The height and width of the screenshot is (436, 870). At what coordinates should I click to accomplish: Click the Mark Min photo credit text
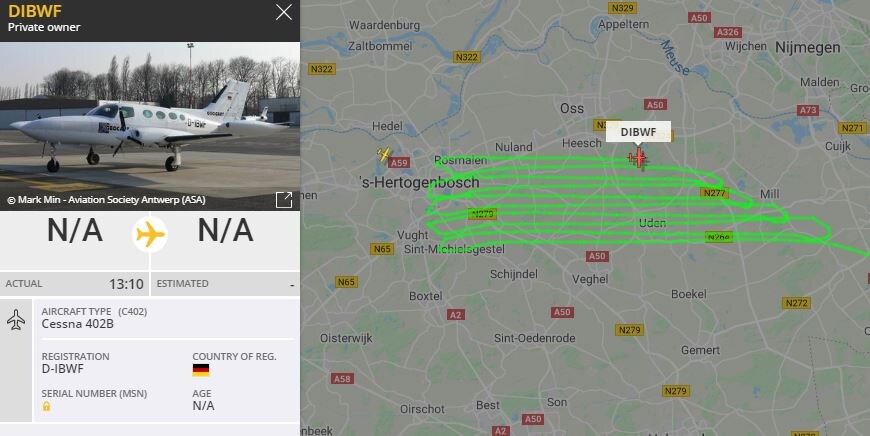(106, 200)
